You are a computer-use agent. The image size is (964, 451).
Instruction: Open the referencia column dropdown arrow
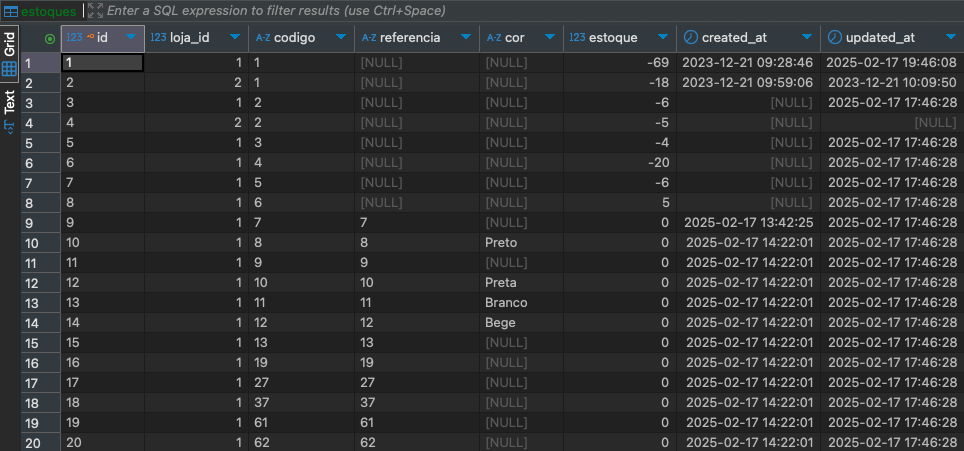point(465,38)
